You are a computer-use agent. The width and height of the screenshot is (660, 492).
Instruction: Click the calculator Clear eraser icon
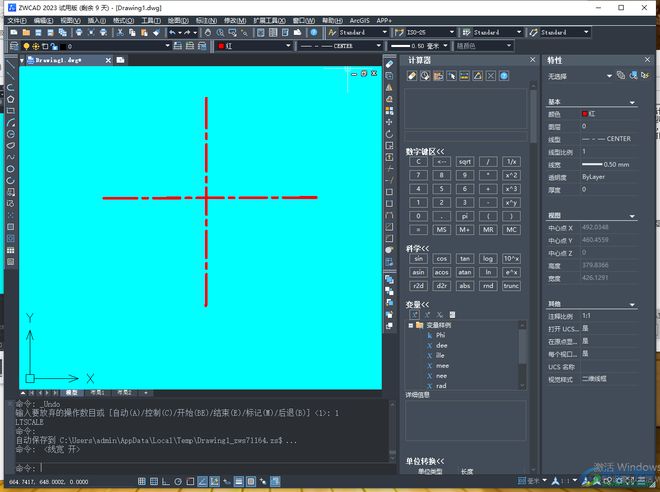(x=412, y=76)
